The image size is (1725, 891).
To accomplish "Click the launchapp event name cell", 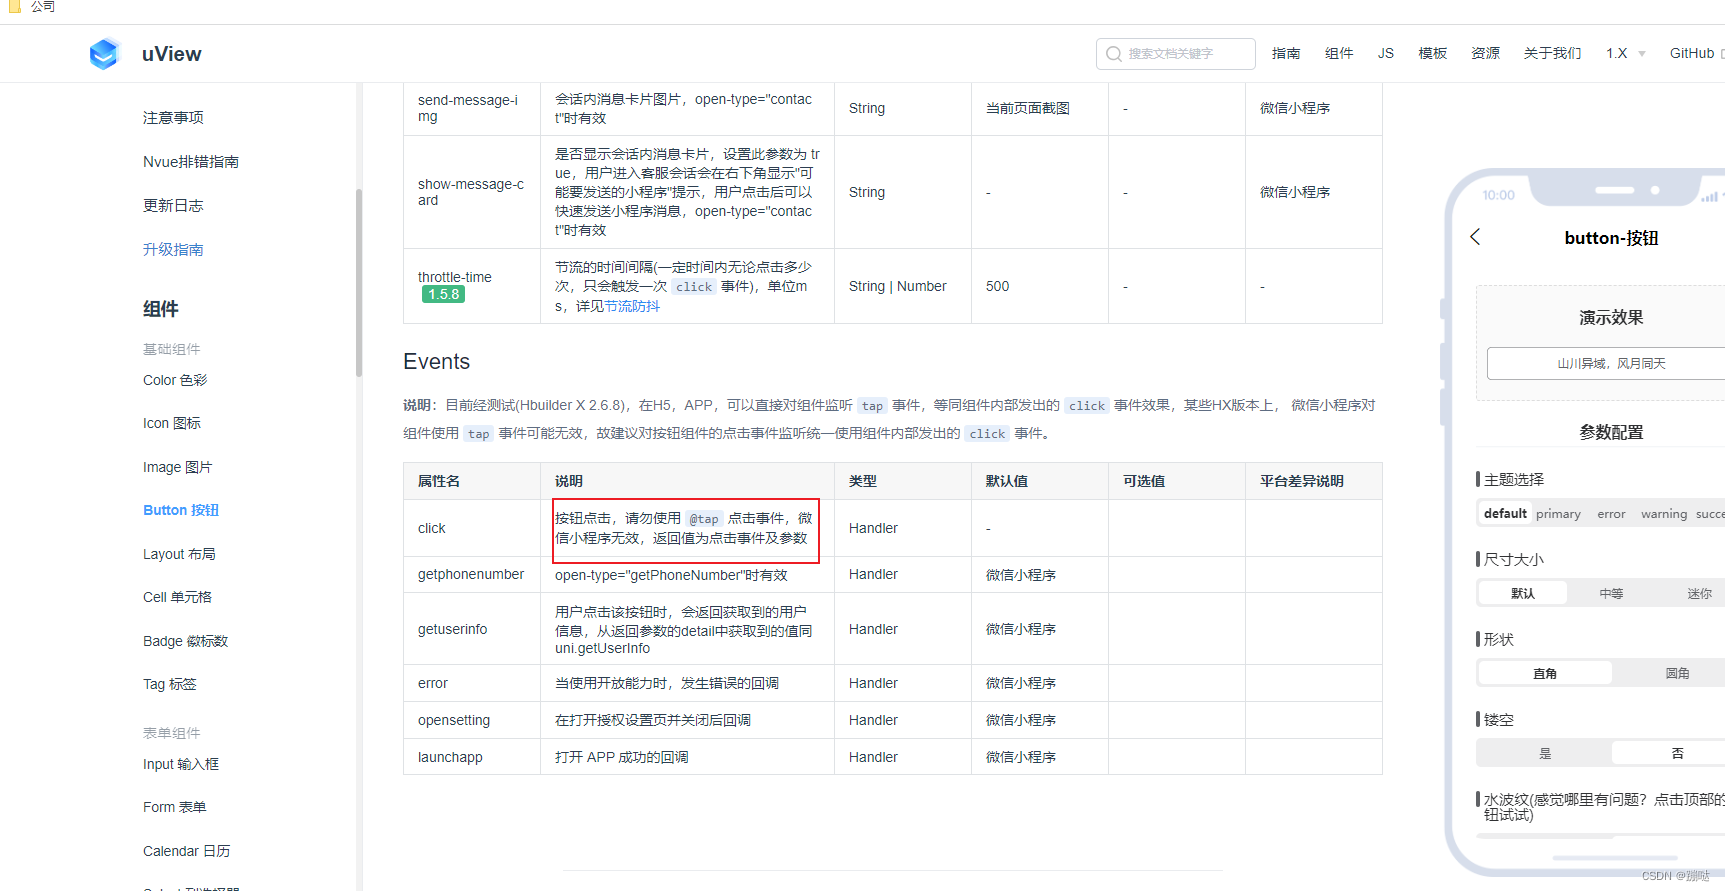I will pyautogui.click(x=471, y=757).
